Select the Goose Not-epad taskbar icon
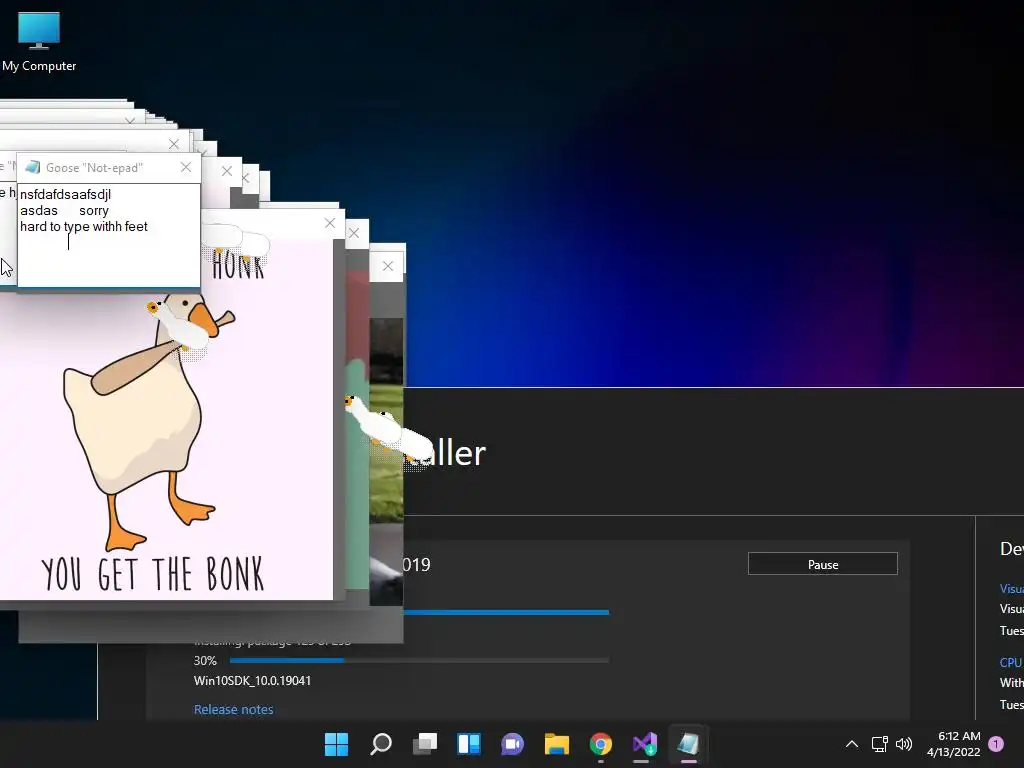 pyautogui.click(x=688, y=744)
